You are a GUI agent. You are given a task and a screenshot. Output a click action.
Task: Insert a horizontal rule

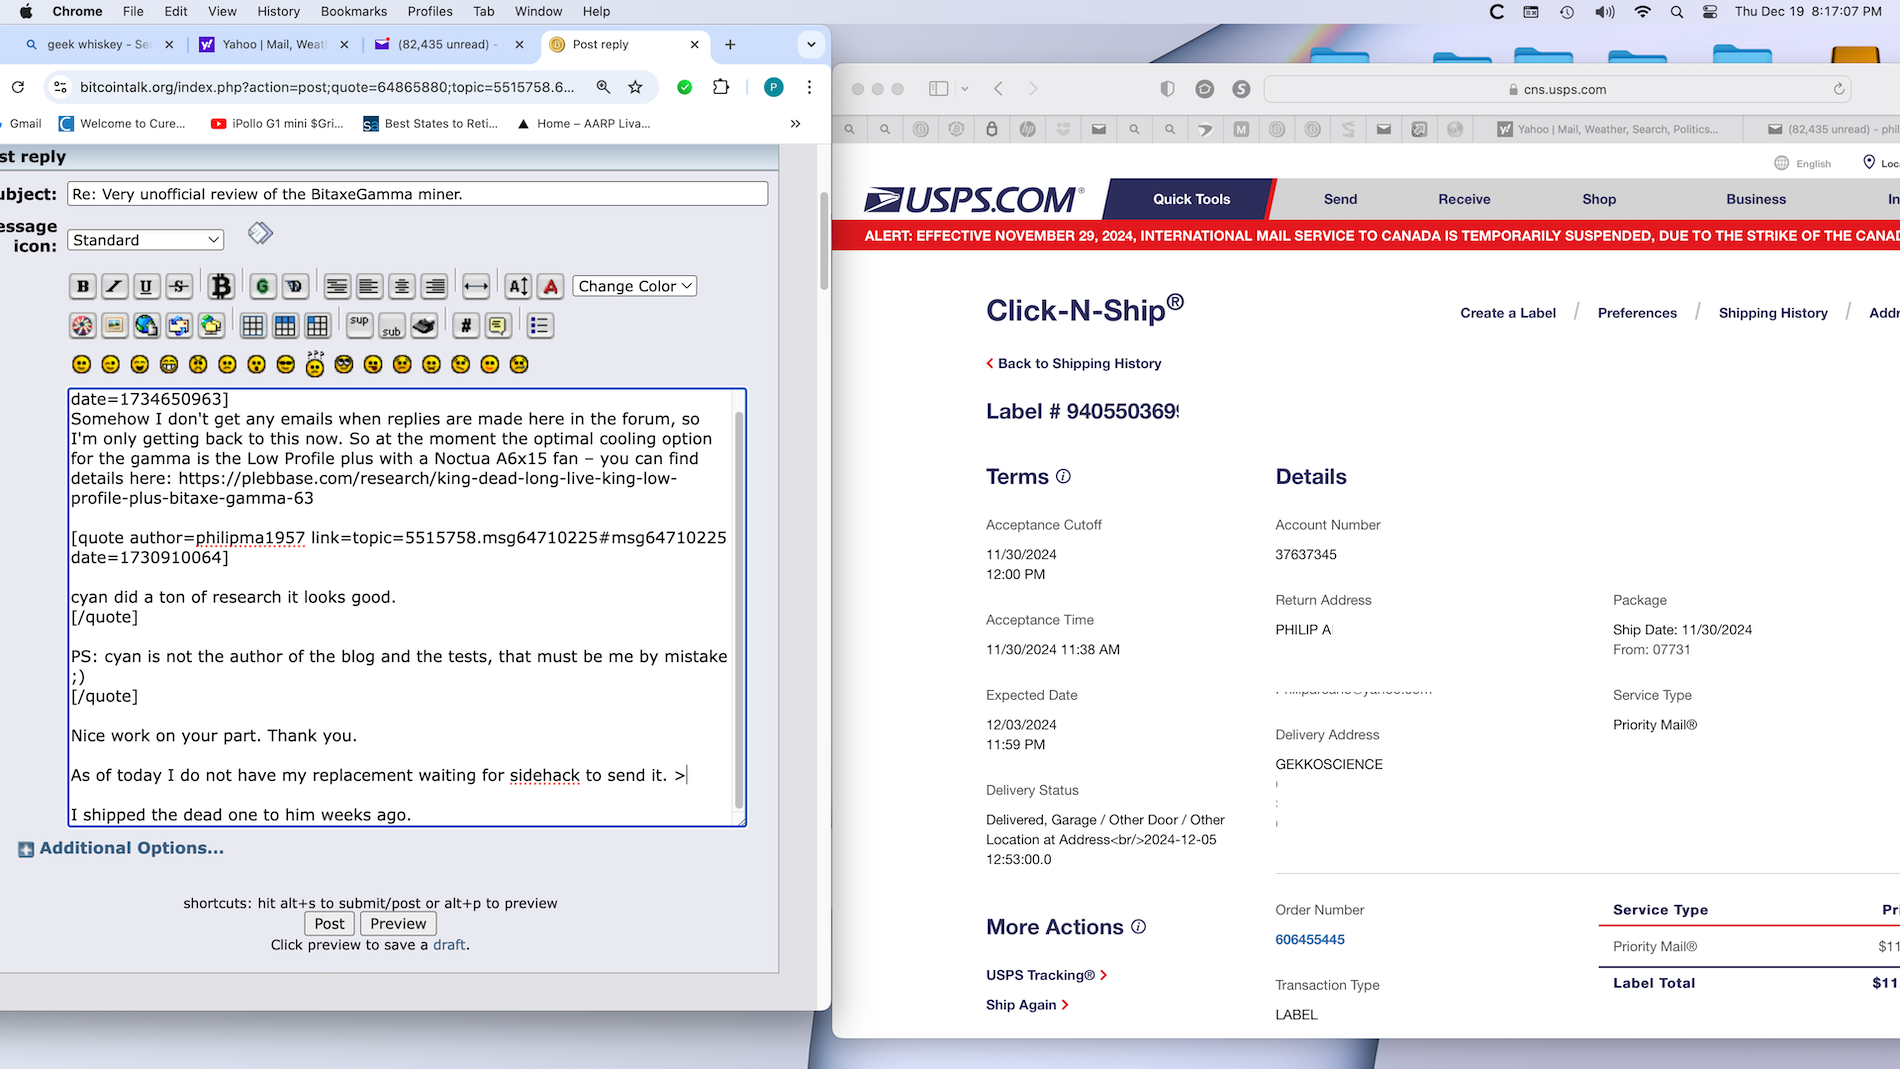tap(476, 286)
